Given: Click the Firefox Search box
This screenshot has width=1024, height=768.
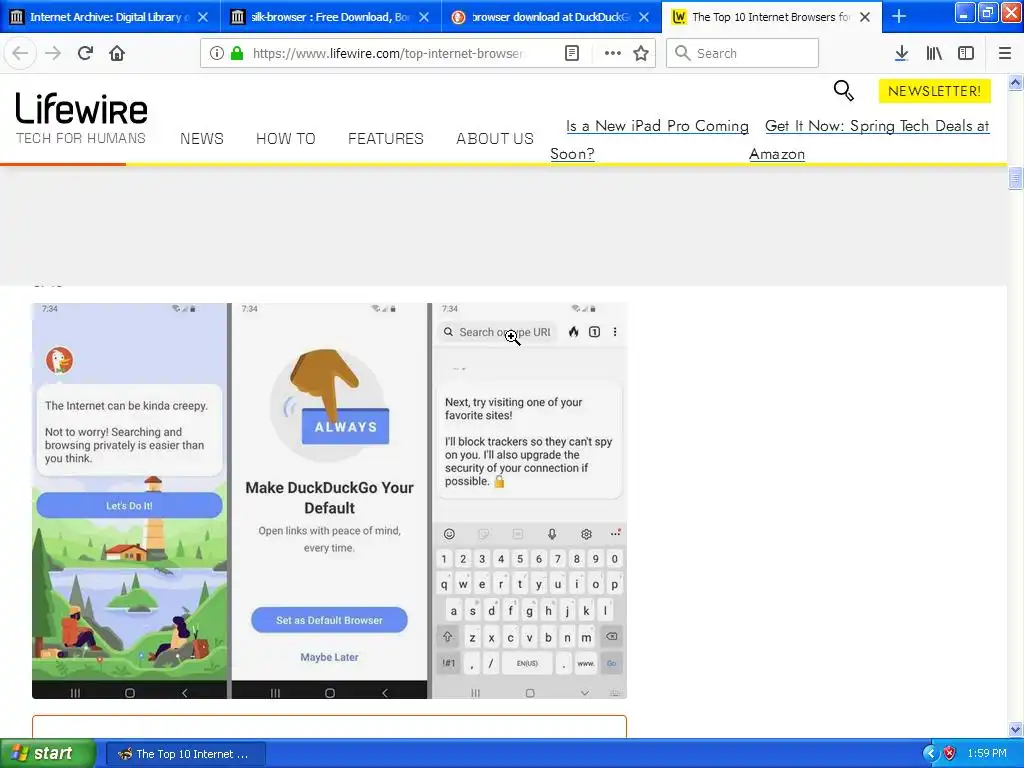Looking at the screenshot, I should pyautogui.click(x=743, y=53).
